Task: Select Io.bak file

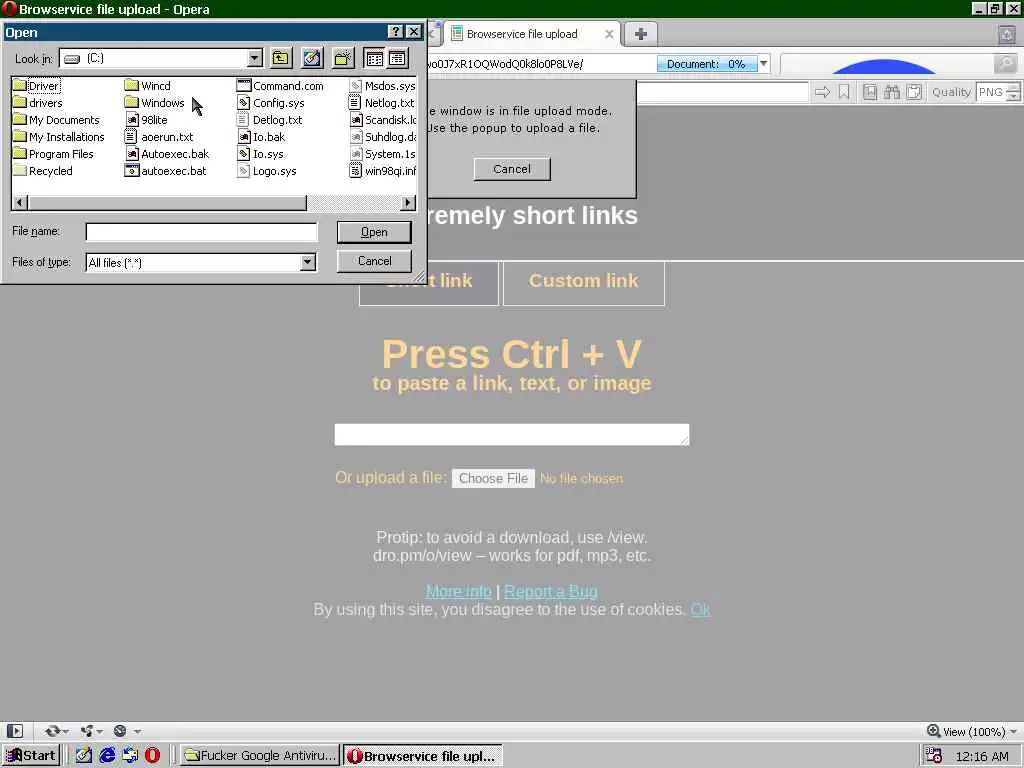Action: (x=261, y=136)
